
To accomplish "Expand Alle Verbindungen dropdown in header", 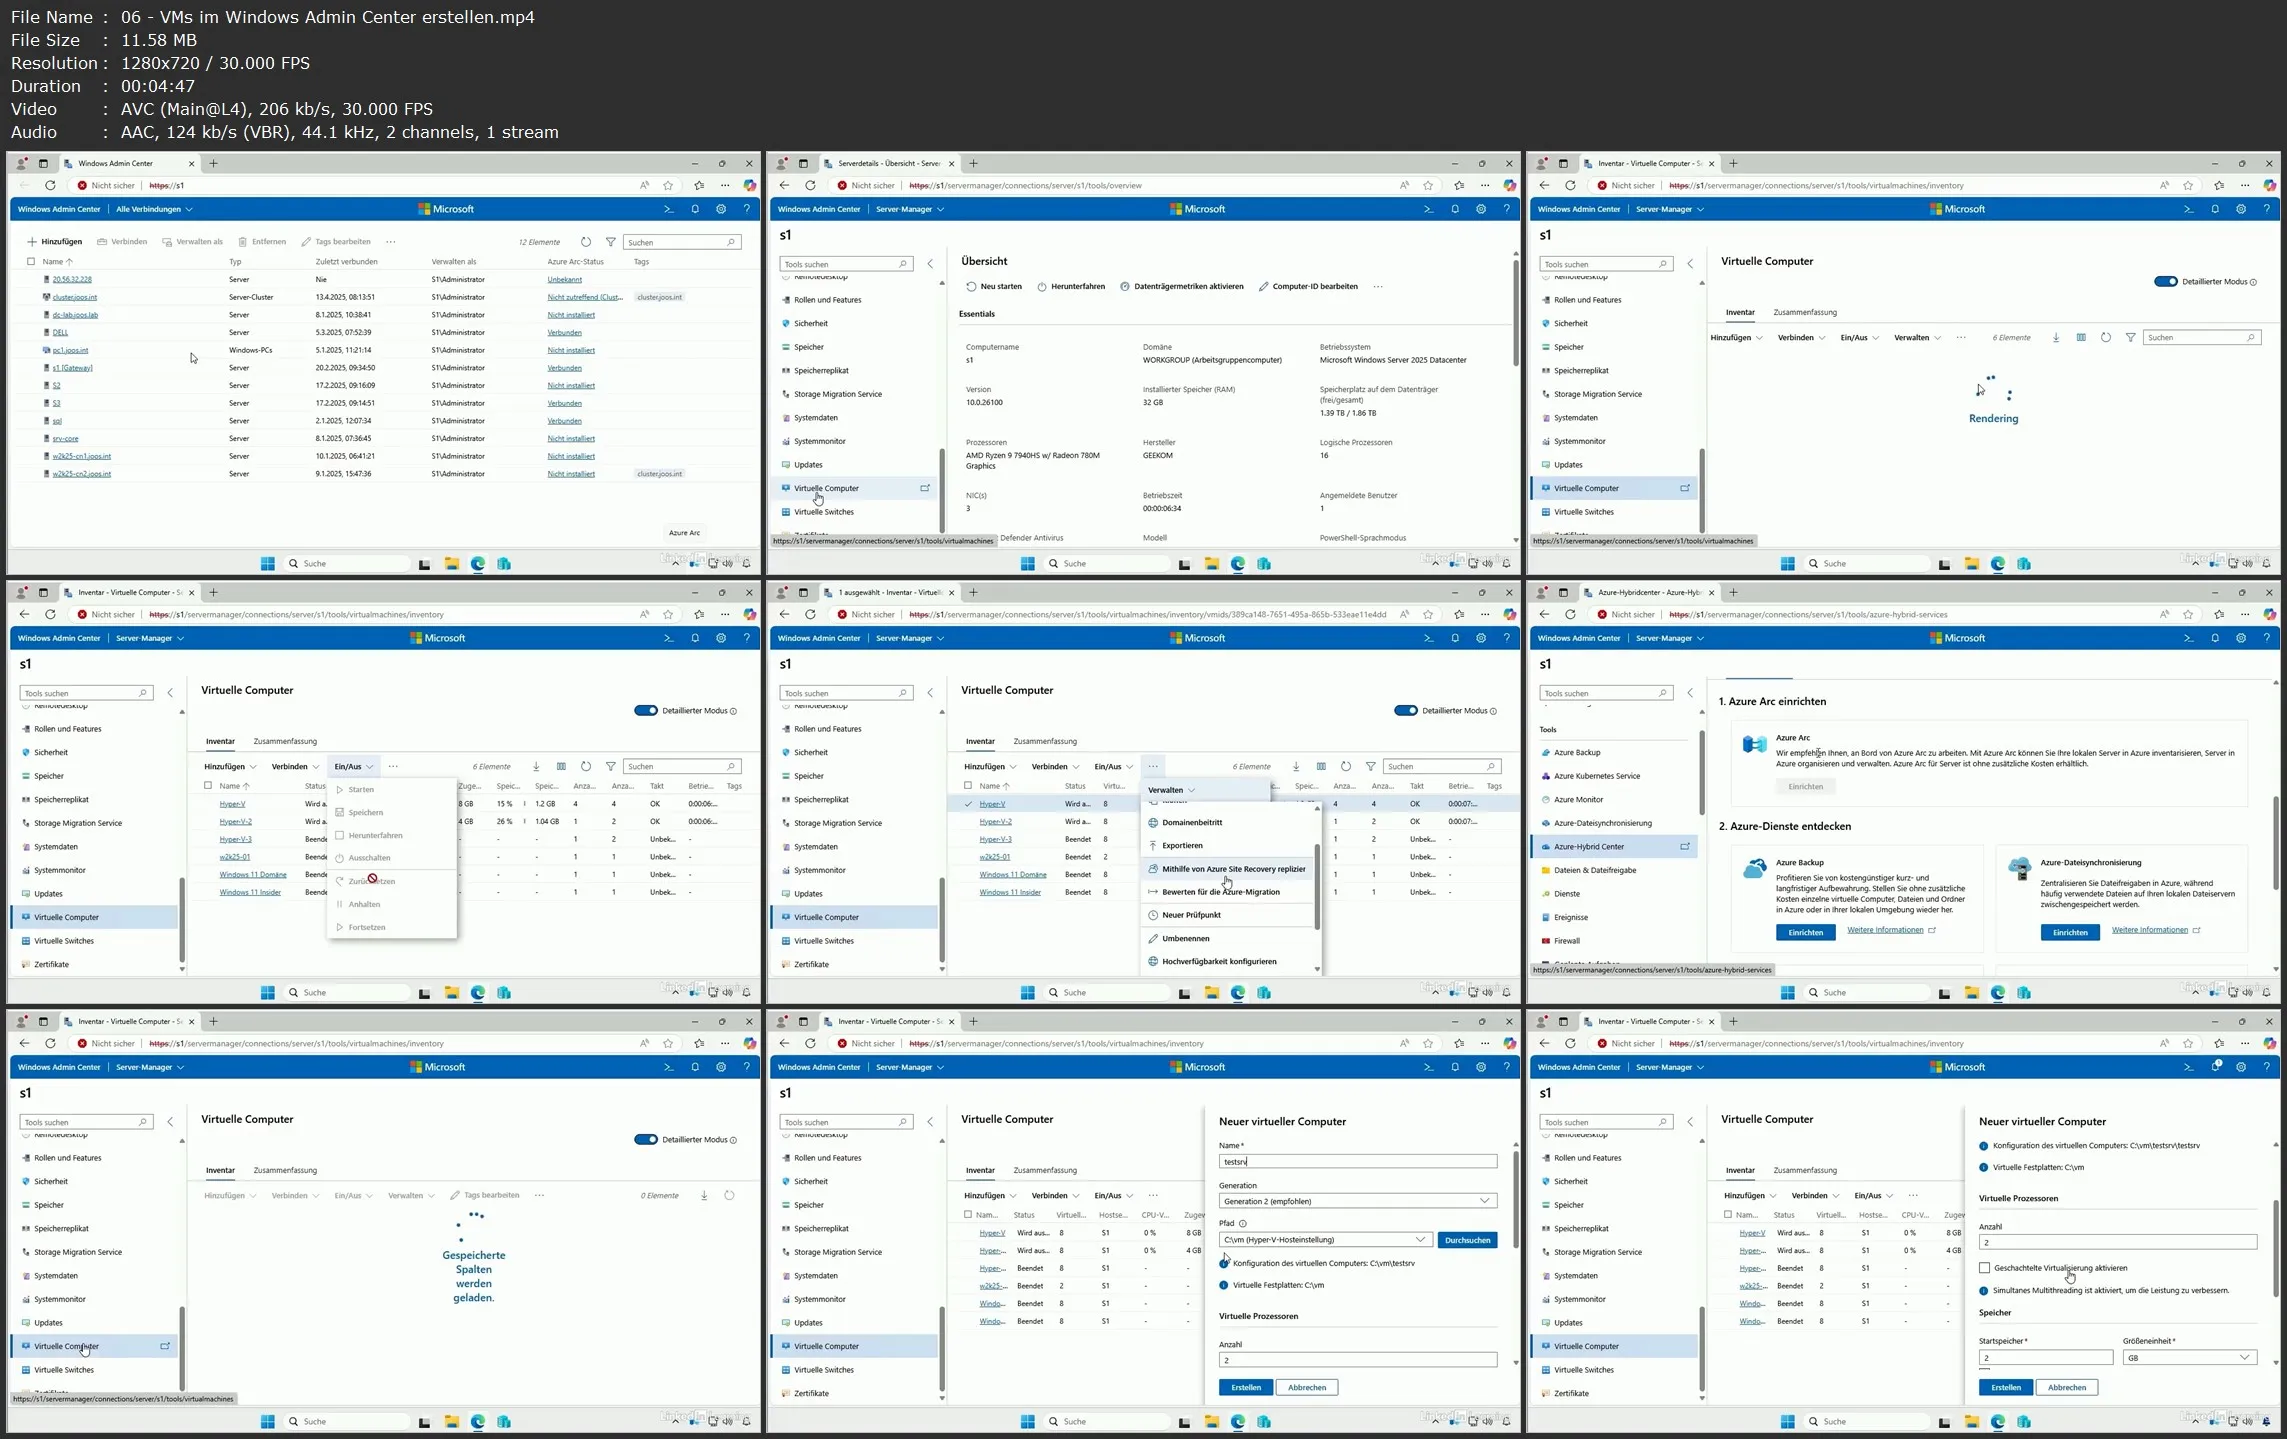I will pos(154,209).
